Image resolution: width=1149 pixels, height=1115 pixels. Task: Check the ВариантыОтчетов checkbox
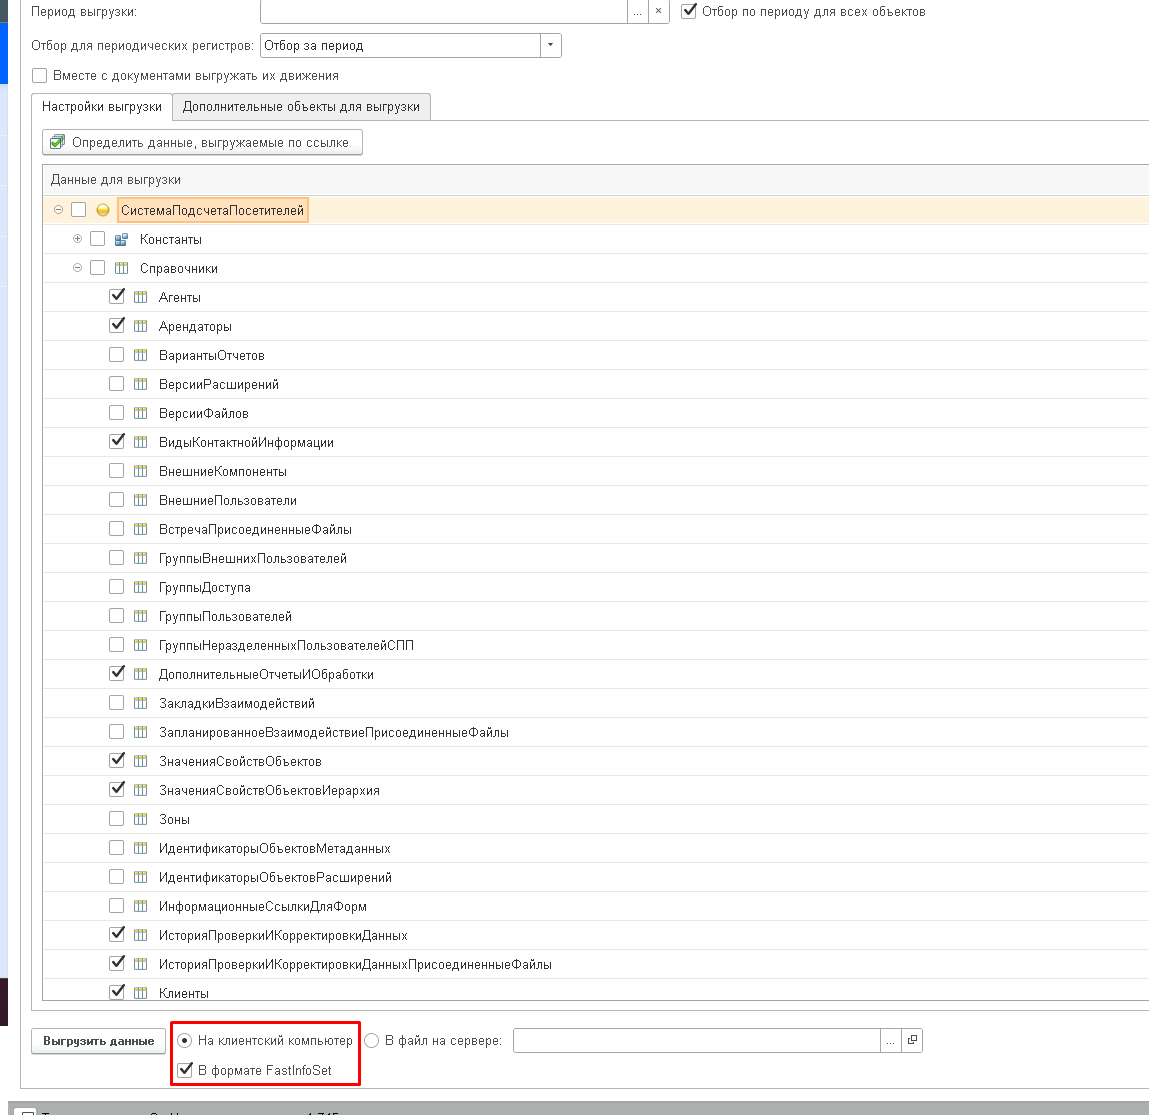[117, 355]
